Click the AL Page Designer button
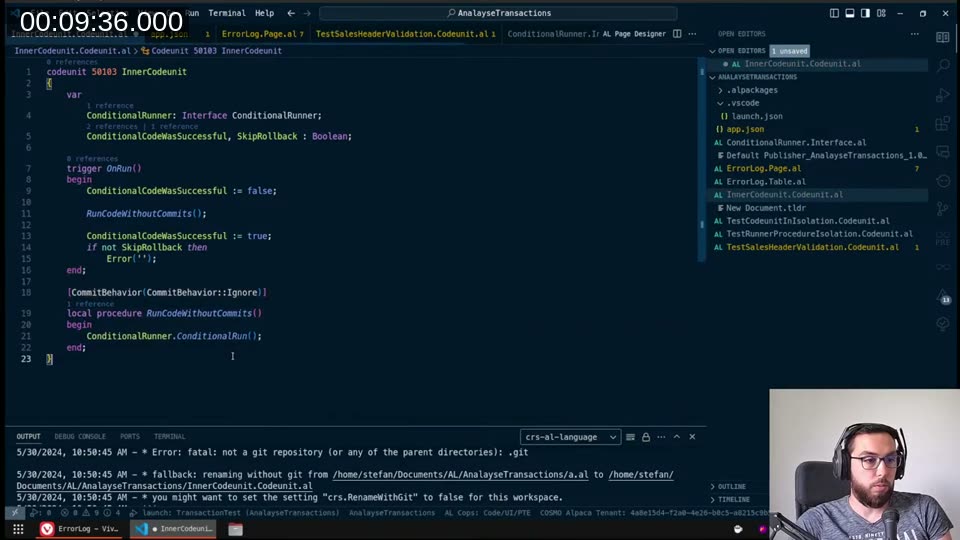960x540 pixels. pyautogui.click(x=634, y=34)
